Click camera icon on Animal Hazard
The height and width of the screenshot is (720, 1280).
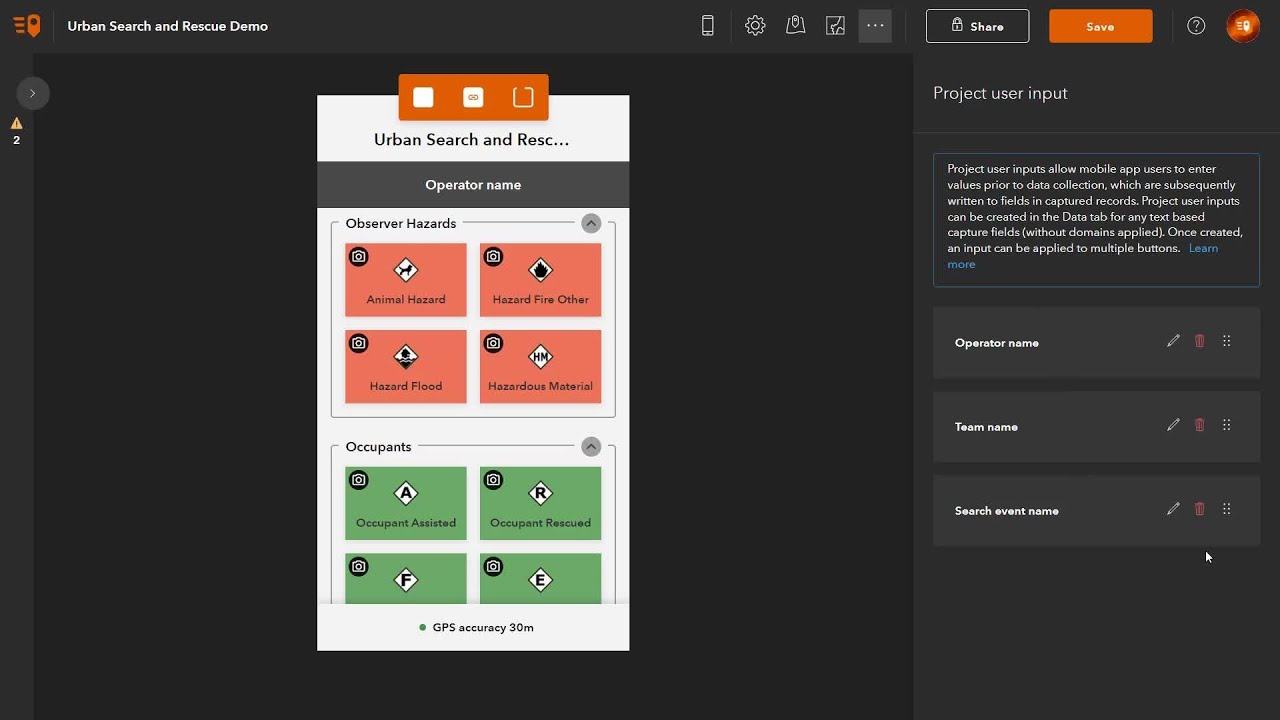pos(358,257)
